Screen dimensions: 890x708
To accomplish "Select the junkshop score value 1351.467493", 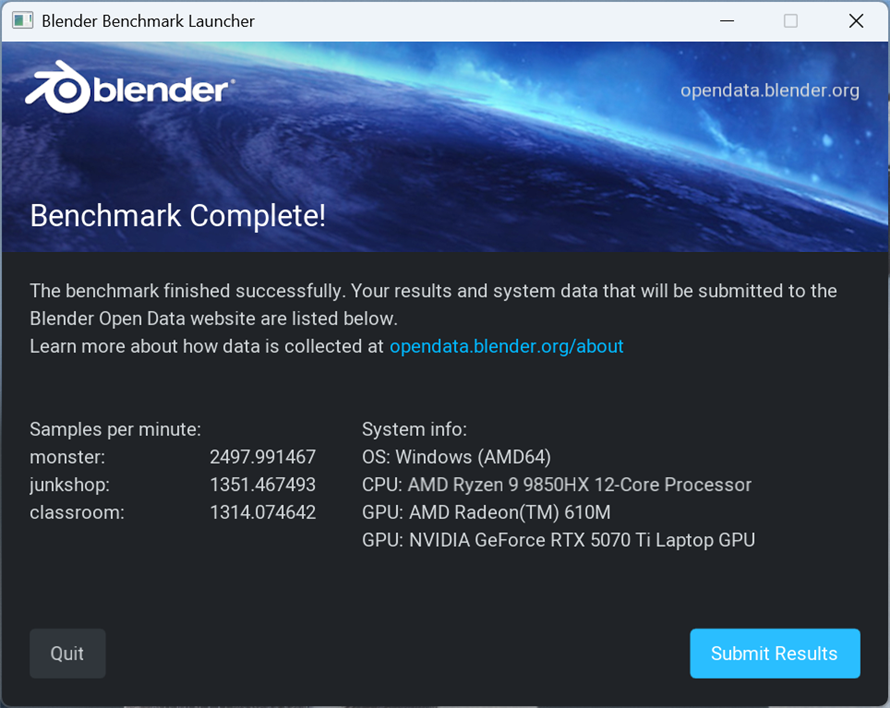I will click(x=263, y=485).
